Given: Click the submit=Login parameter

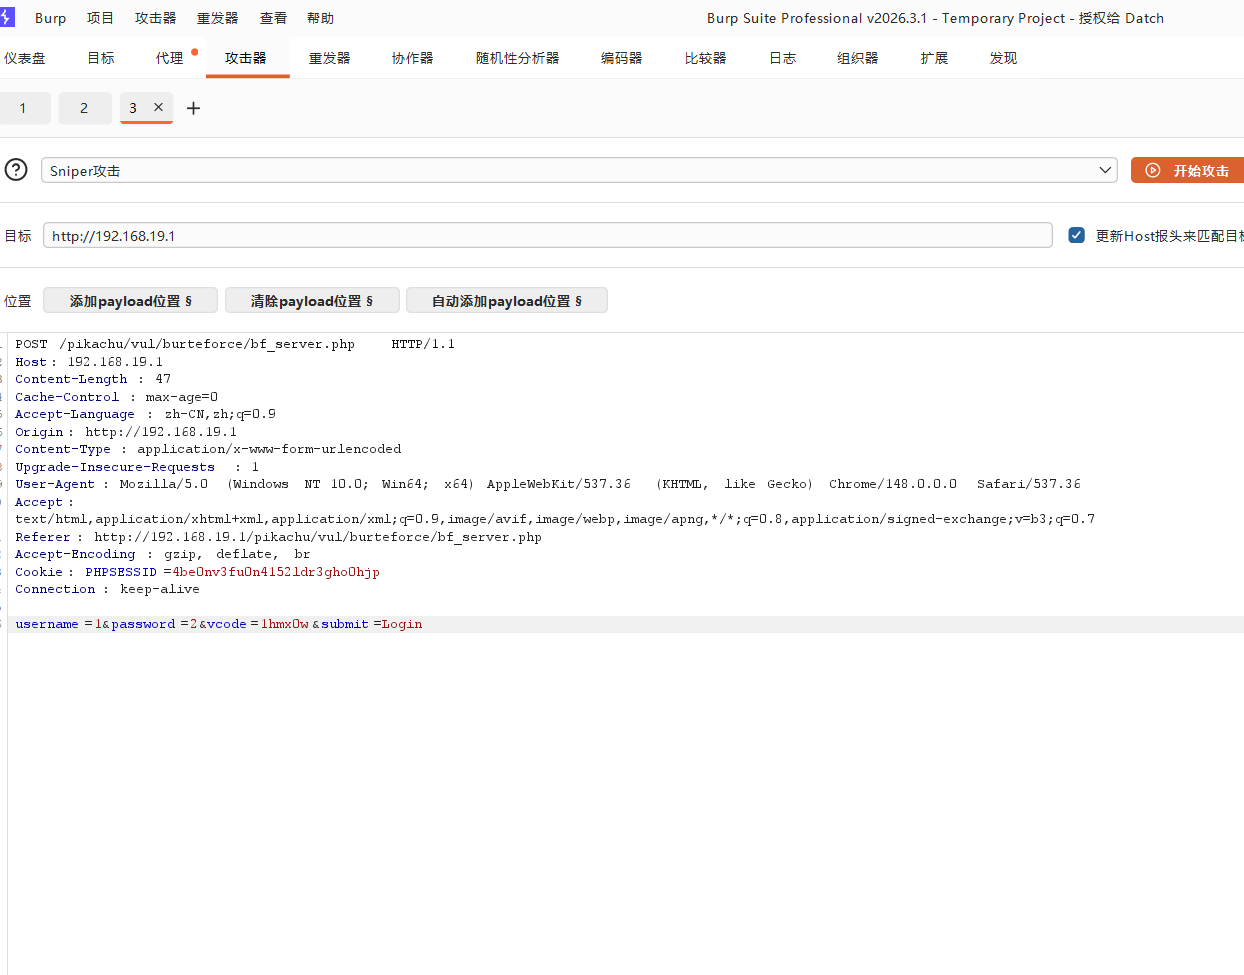Looking at the screenshot, I should pos(371,624).
